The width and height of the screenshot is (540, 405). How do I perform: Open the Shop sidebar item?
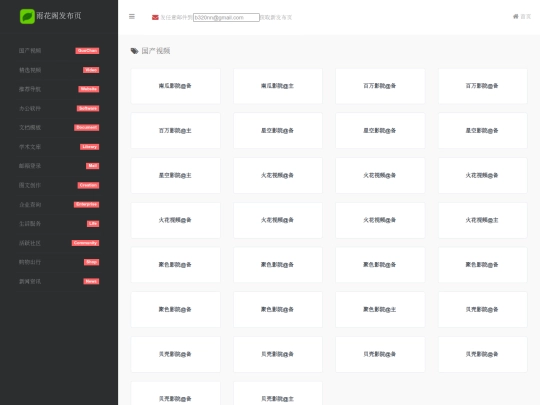[x=59, y=262]
